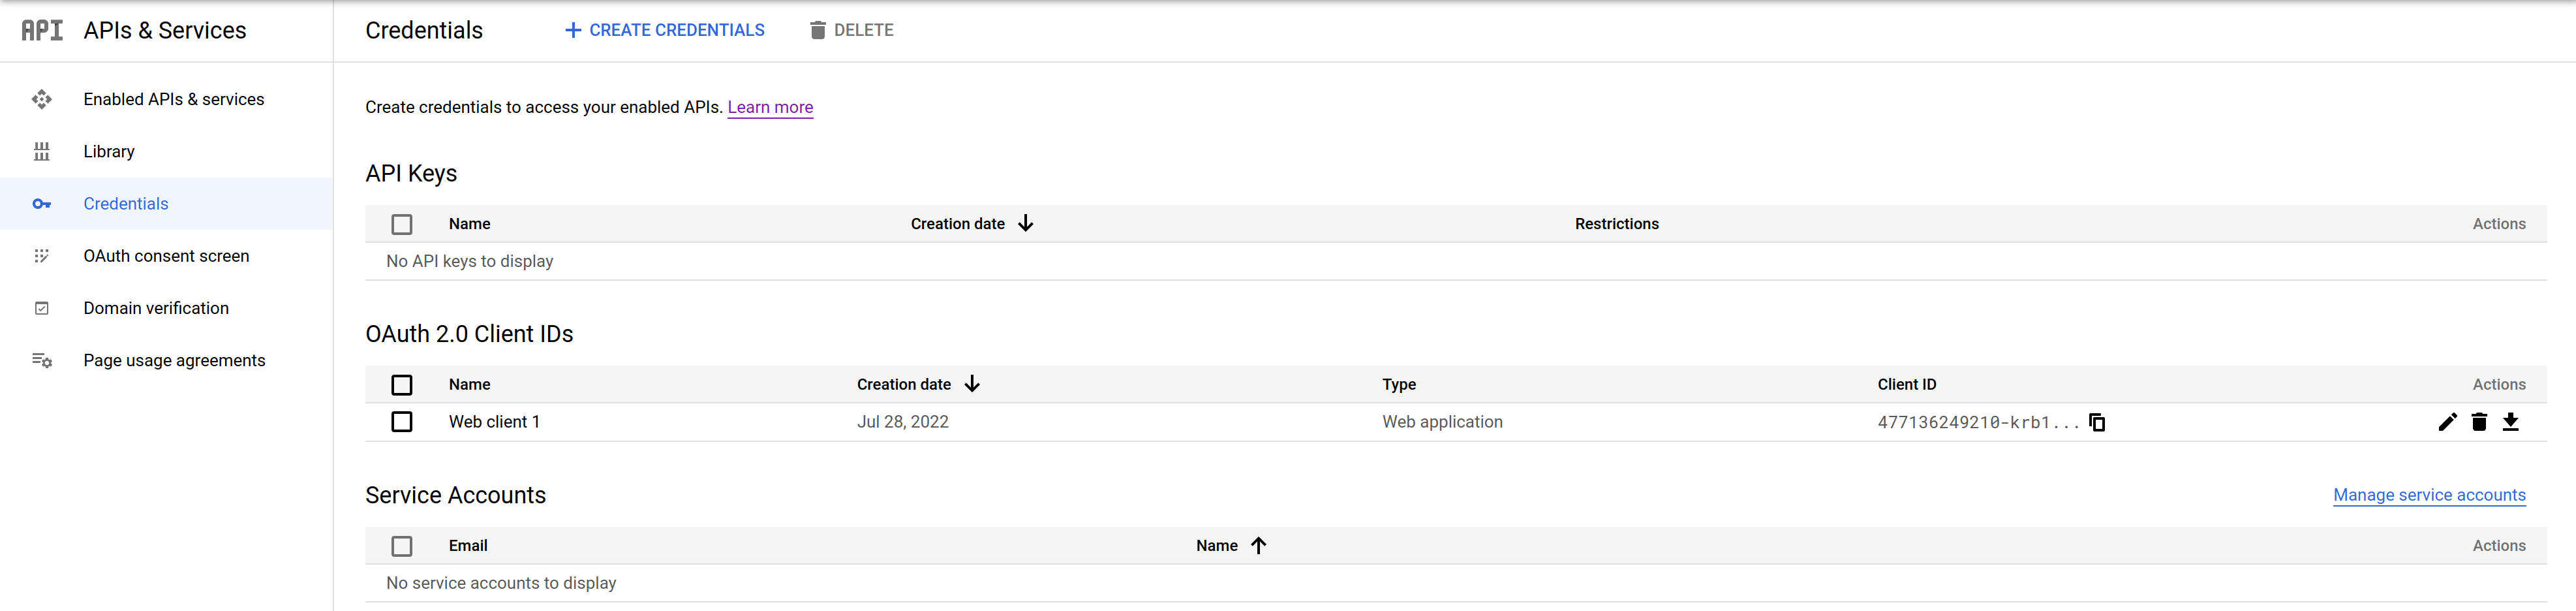Check the Web client 1 row checkbox
This screenshot has height=611, width=2576.
coord(402,422)
